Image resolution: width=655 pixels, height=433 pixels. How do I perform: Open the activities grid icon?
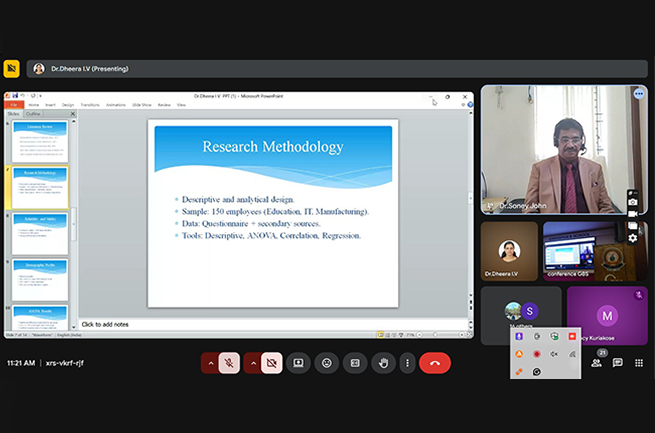pyautogui.click(x=639, y=363)
